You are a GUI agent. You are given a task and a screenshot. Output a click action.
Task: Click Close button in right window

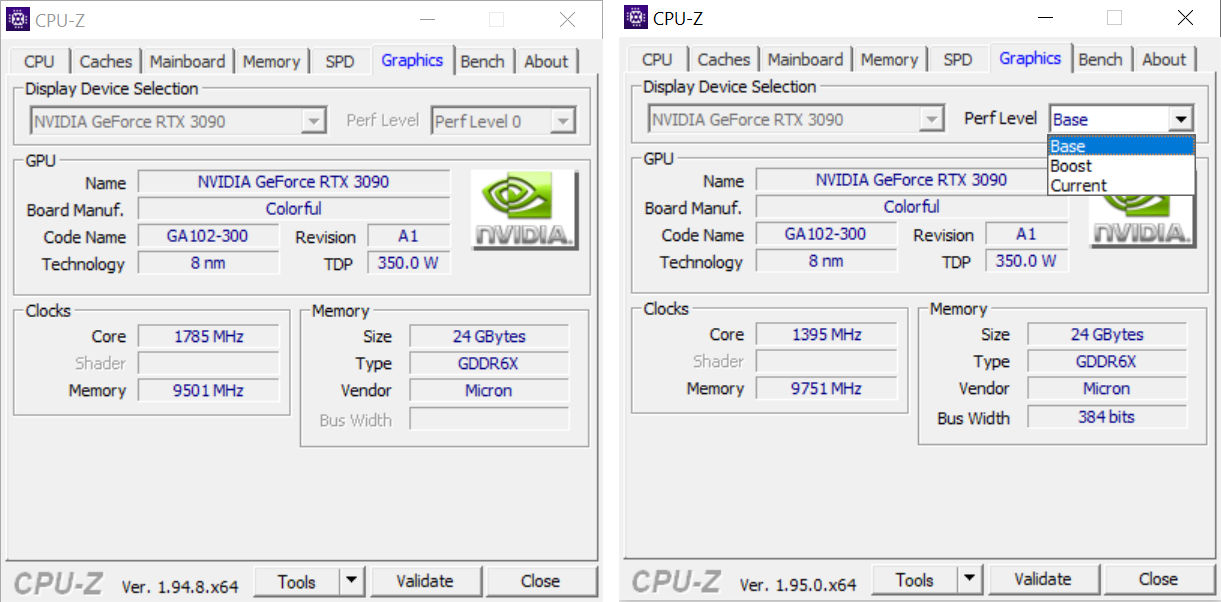click(1158, 579)
